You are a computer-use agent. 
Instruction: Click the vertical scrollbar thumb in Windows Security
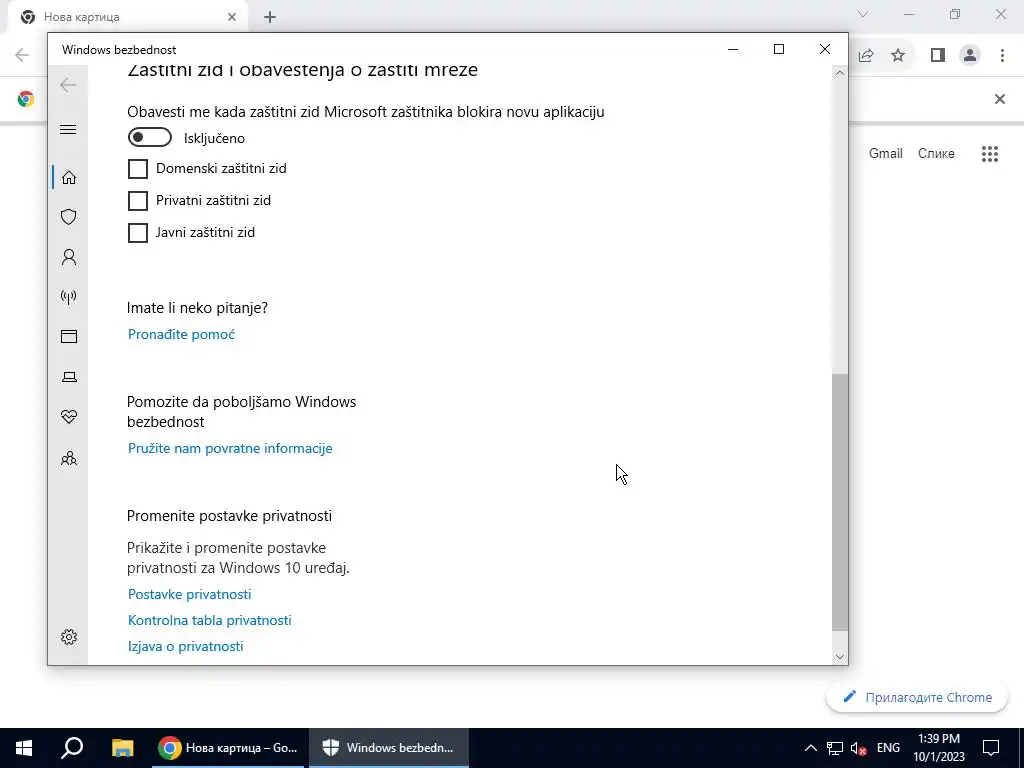pos(840,502)
